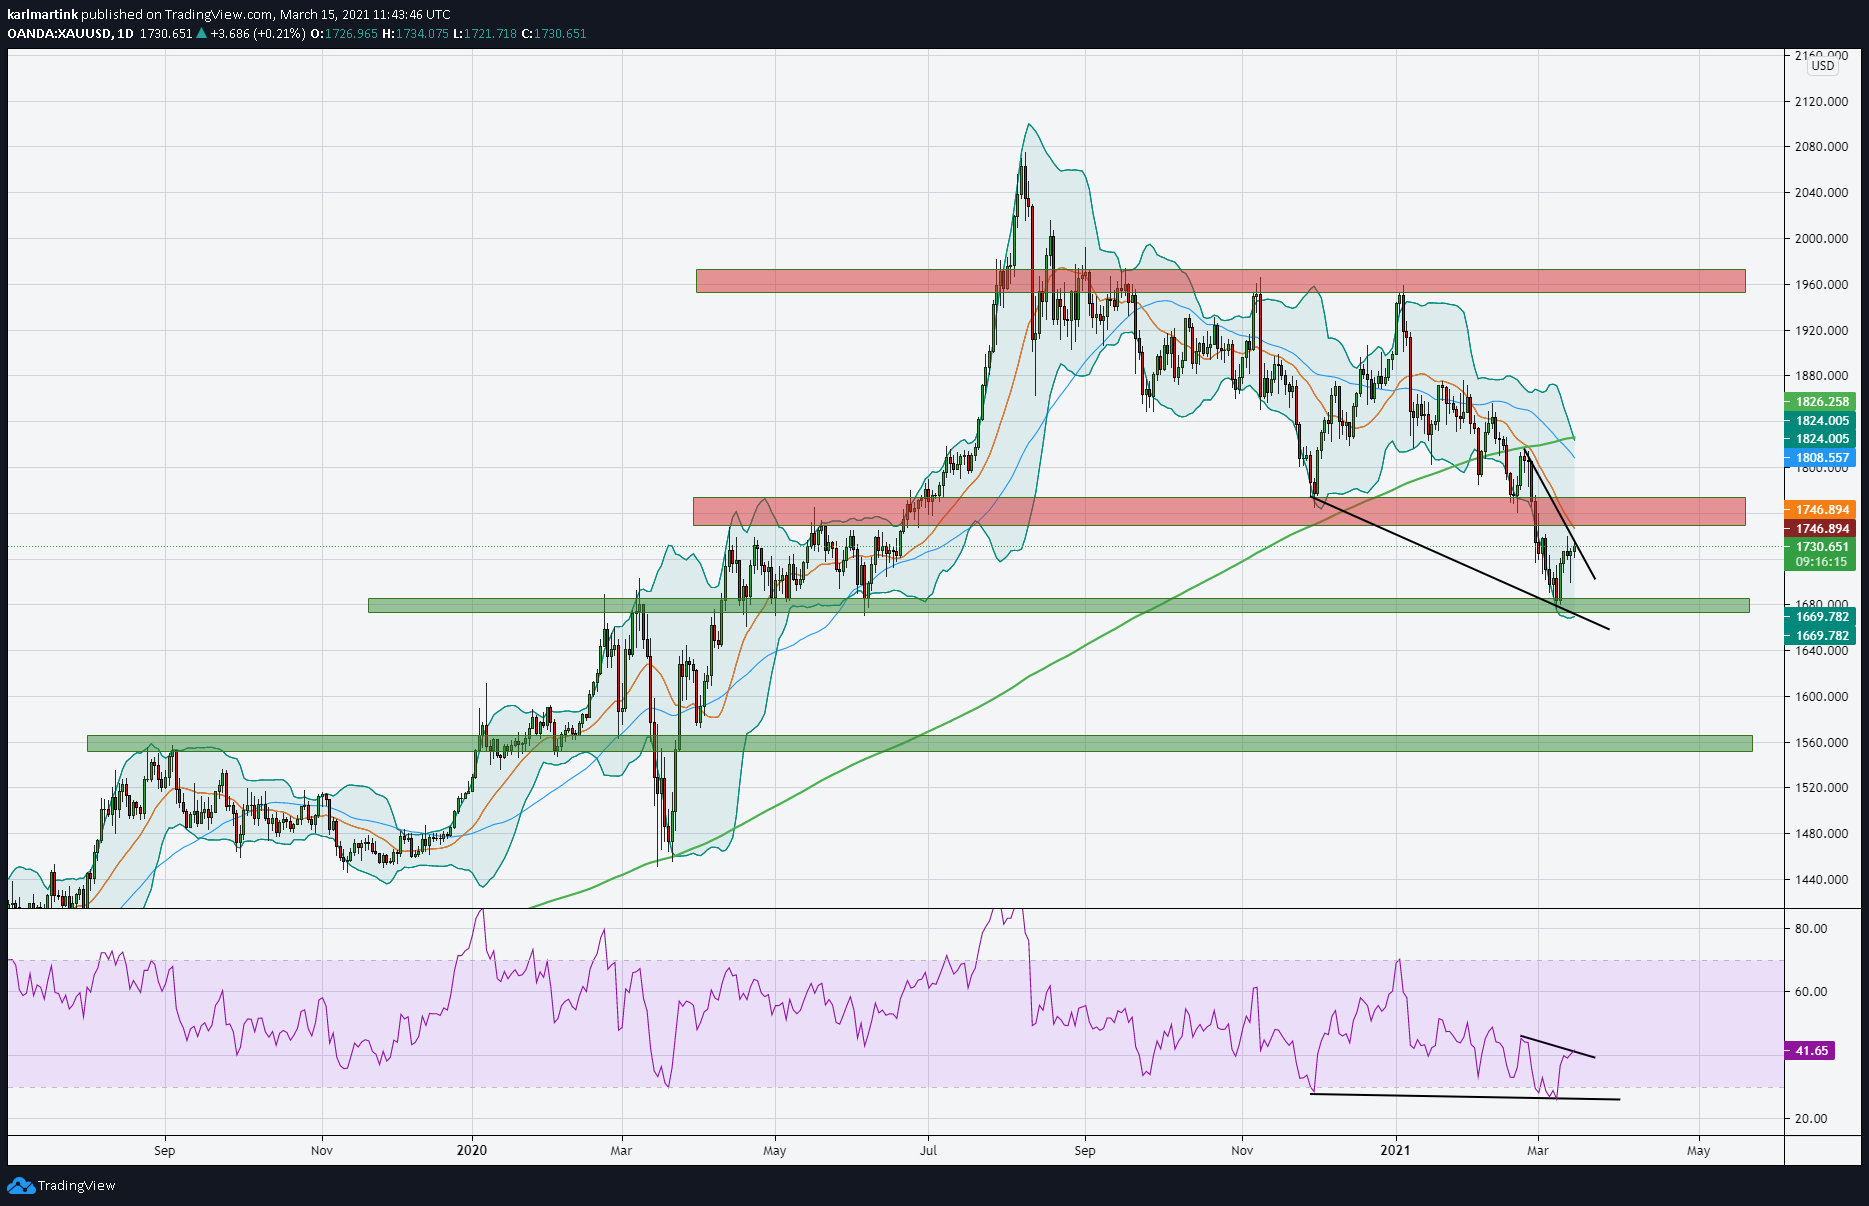Click the May label right of Mar 2021
The width and height of the screenshot is (1869, 1206).
pyautogui.click(x=1699, y=1150)
